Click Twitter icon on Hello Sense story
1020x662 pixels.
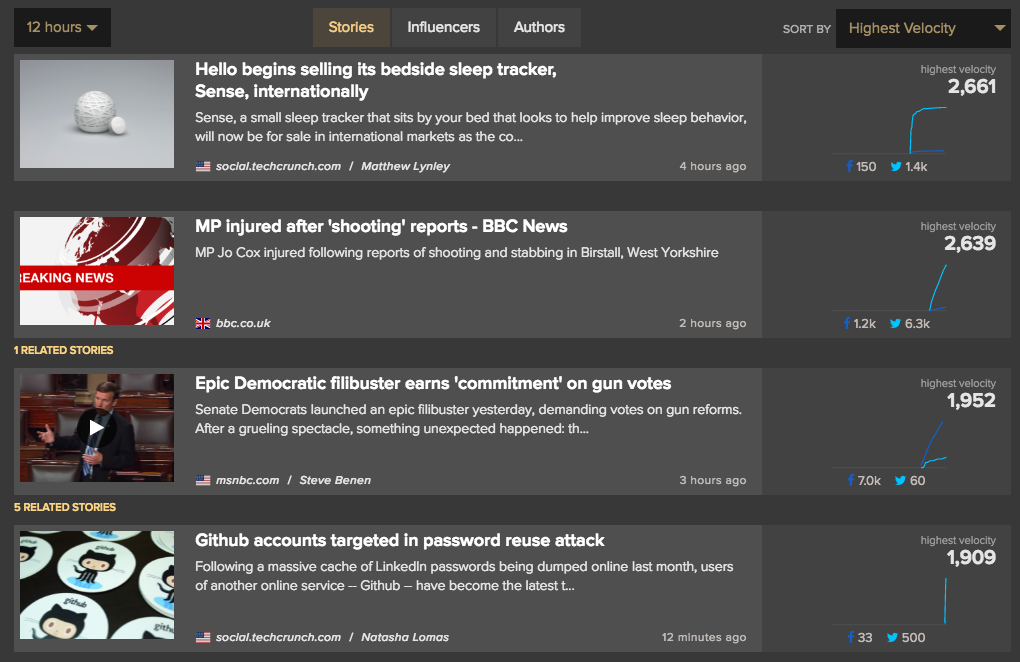point(896,167)
